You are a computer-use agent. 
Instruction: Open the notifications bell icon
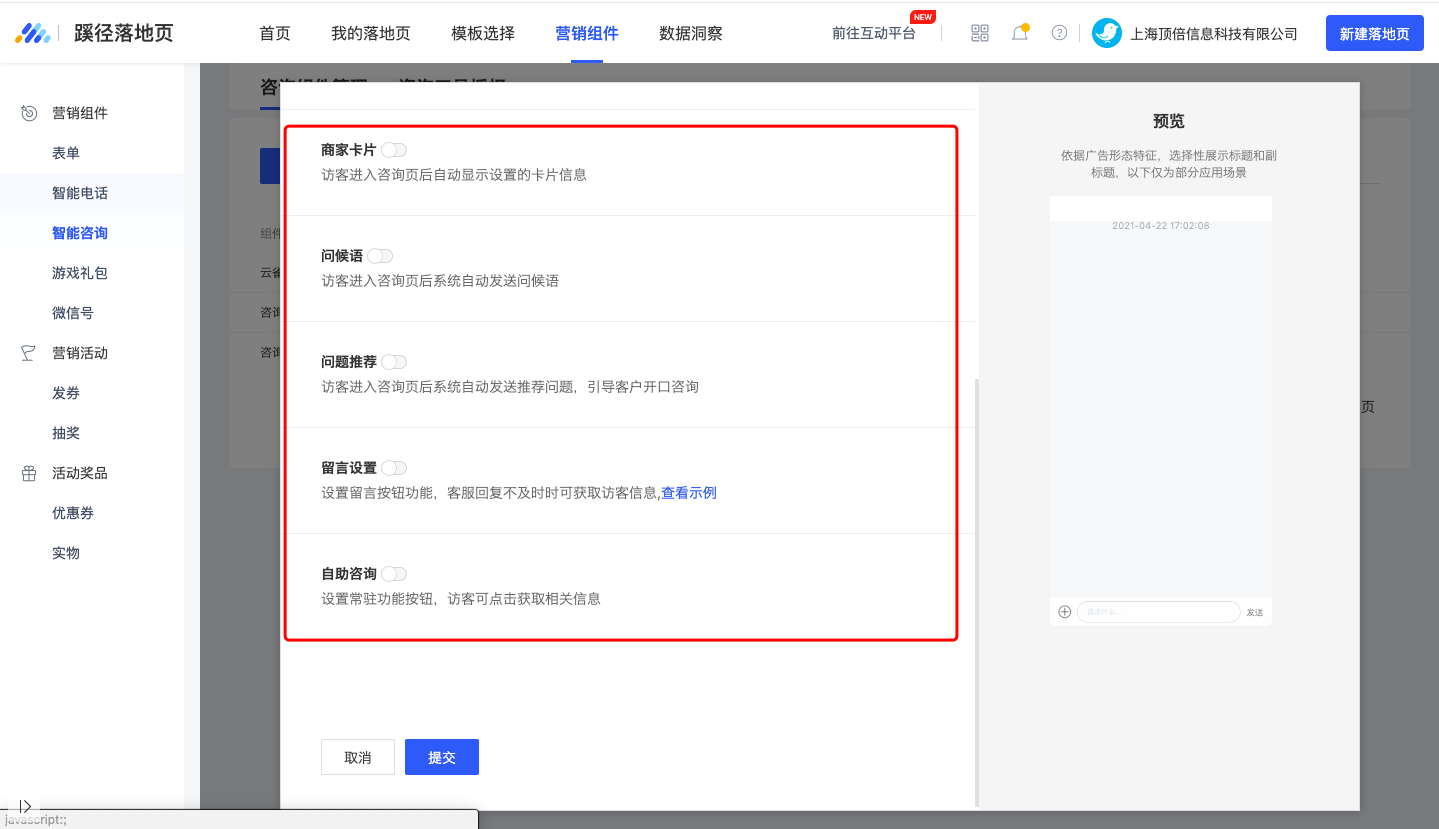point(1019,33)
